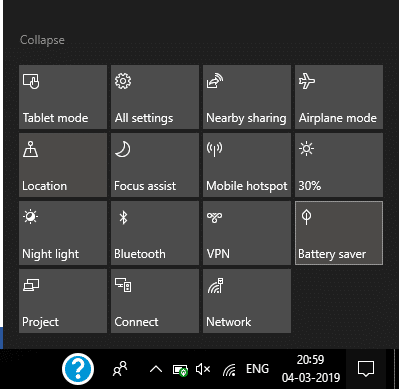Image resolution: width=399 pixels, height=389 pixels.
Task: Enable Airplane mode tile
Action: [339, 97]
